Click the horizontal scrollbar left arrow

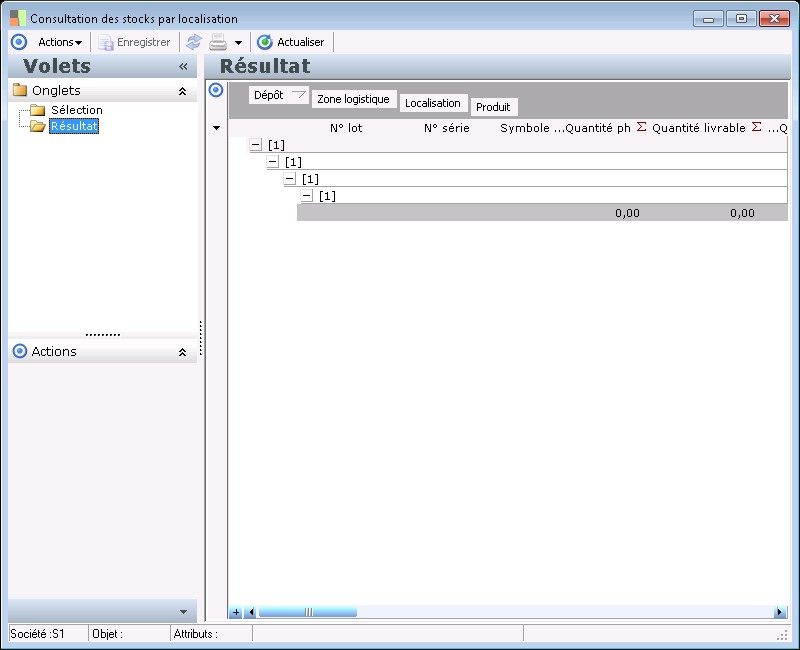(x=250, y=612)
